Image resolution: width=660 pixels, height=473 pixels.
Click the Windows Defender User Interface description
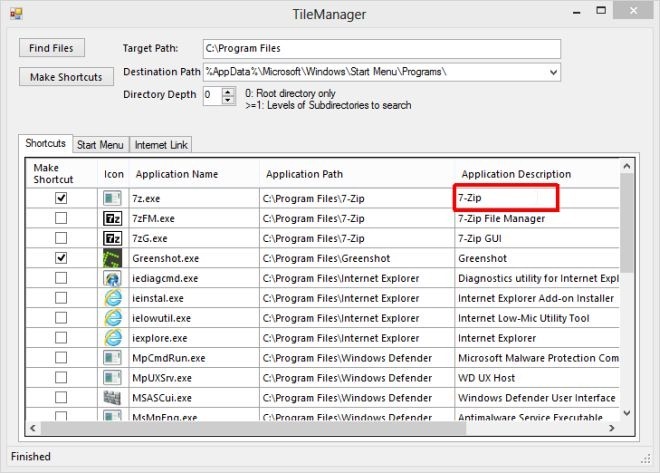[x=537, y=398]
